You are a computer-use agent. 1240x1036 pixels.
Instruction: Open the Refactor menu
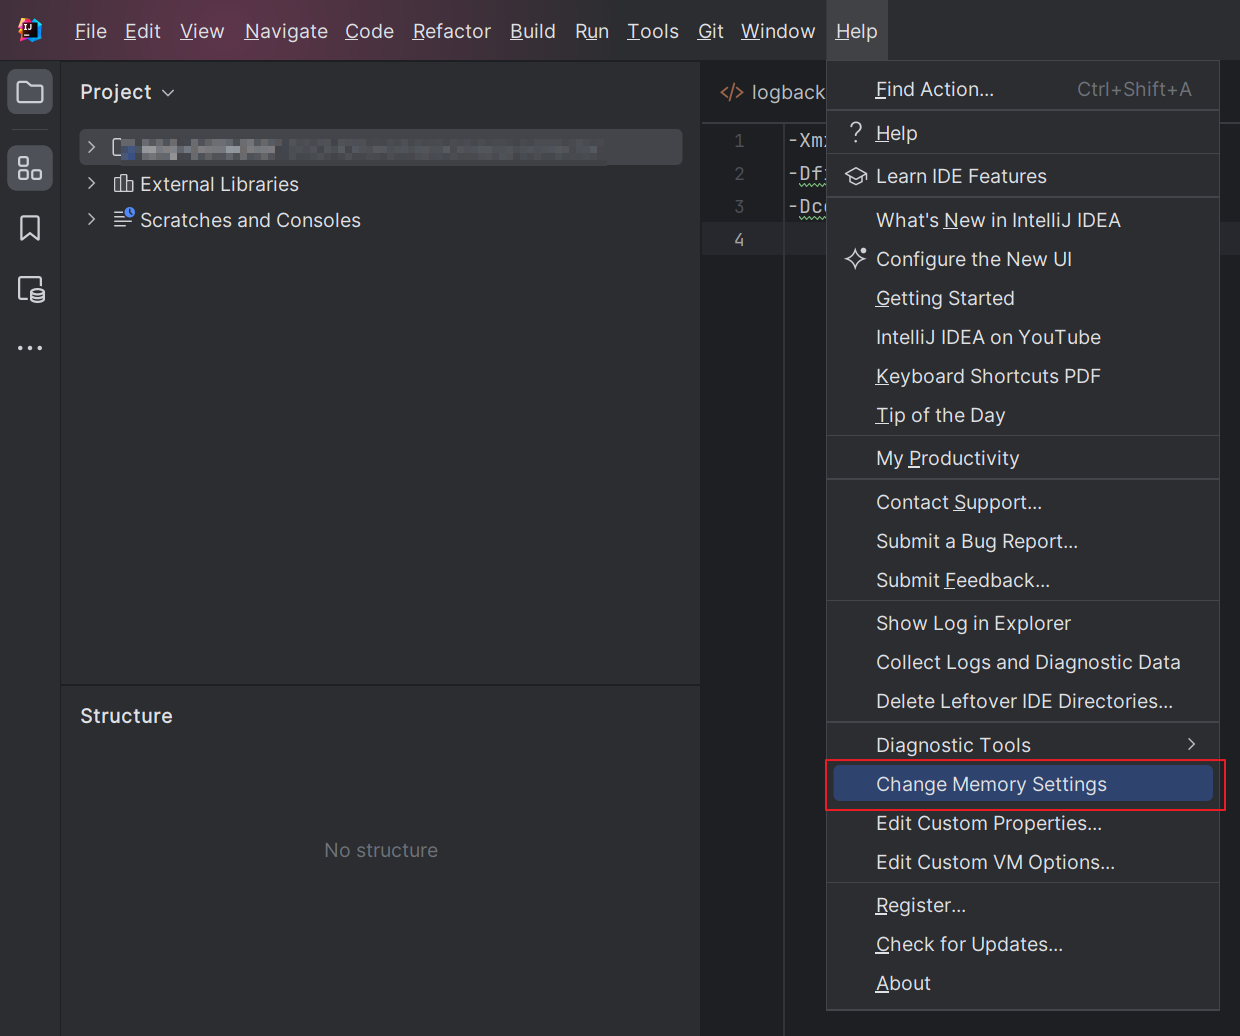coord(452,31)
